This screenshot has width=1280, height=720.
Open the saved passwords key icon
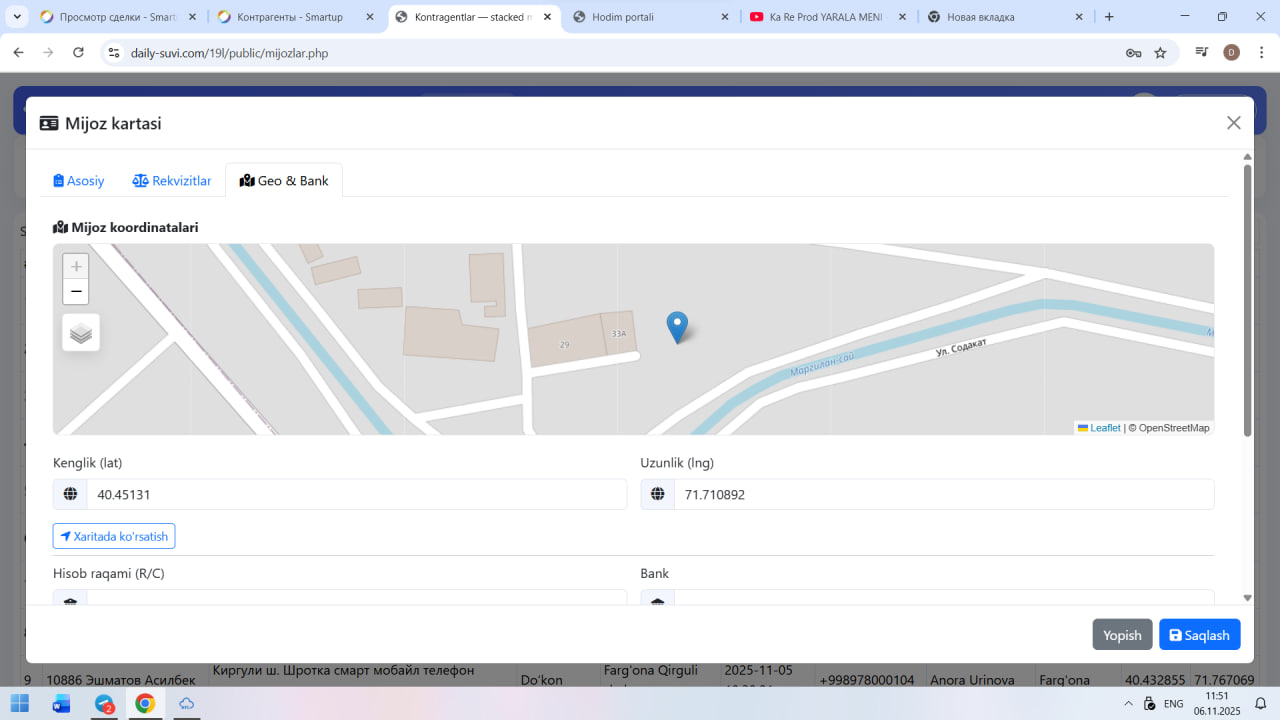tap(1134, 53)
